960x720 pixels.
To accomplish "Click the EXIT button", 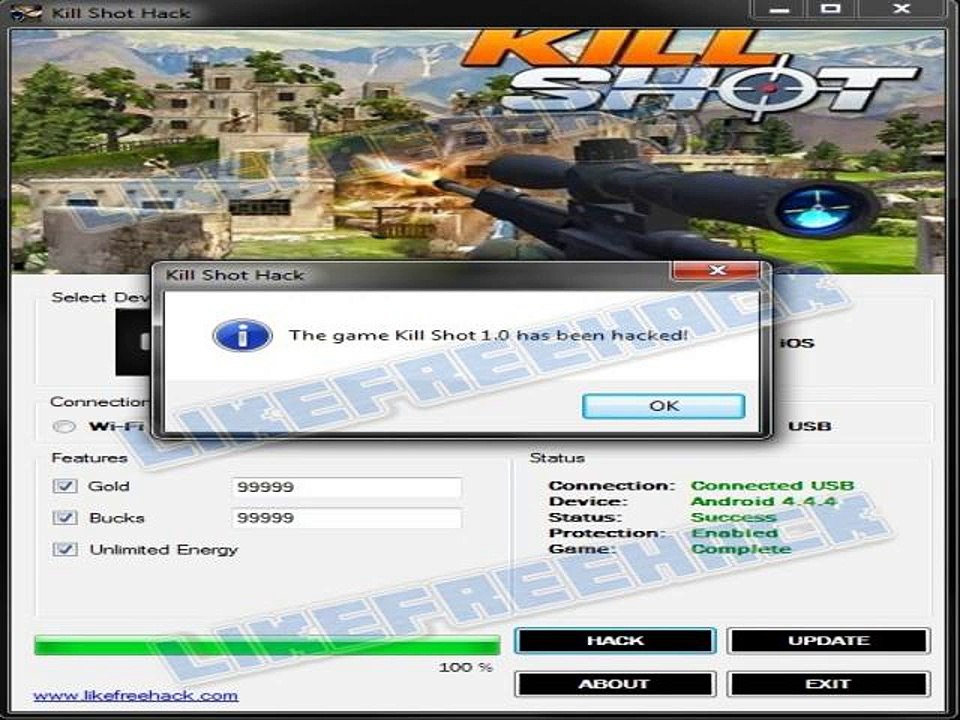I will tap(828, 684).
